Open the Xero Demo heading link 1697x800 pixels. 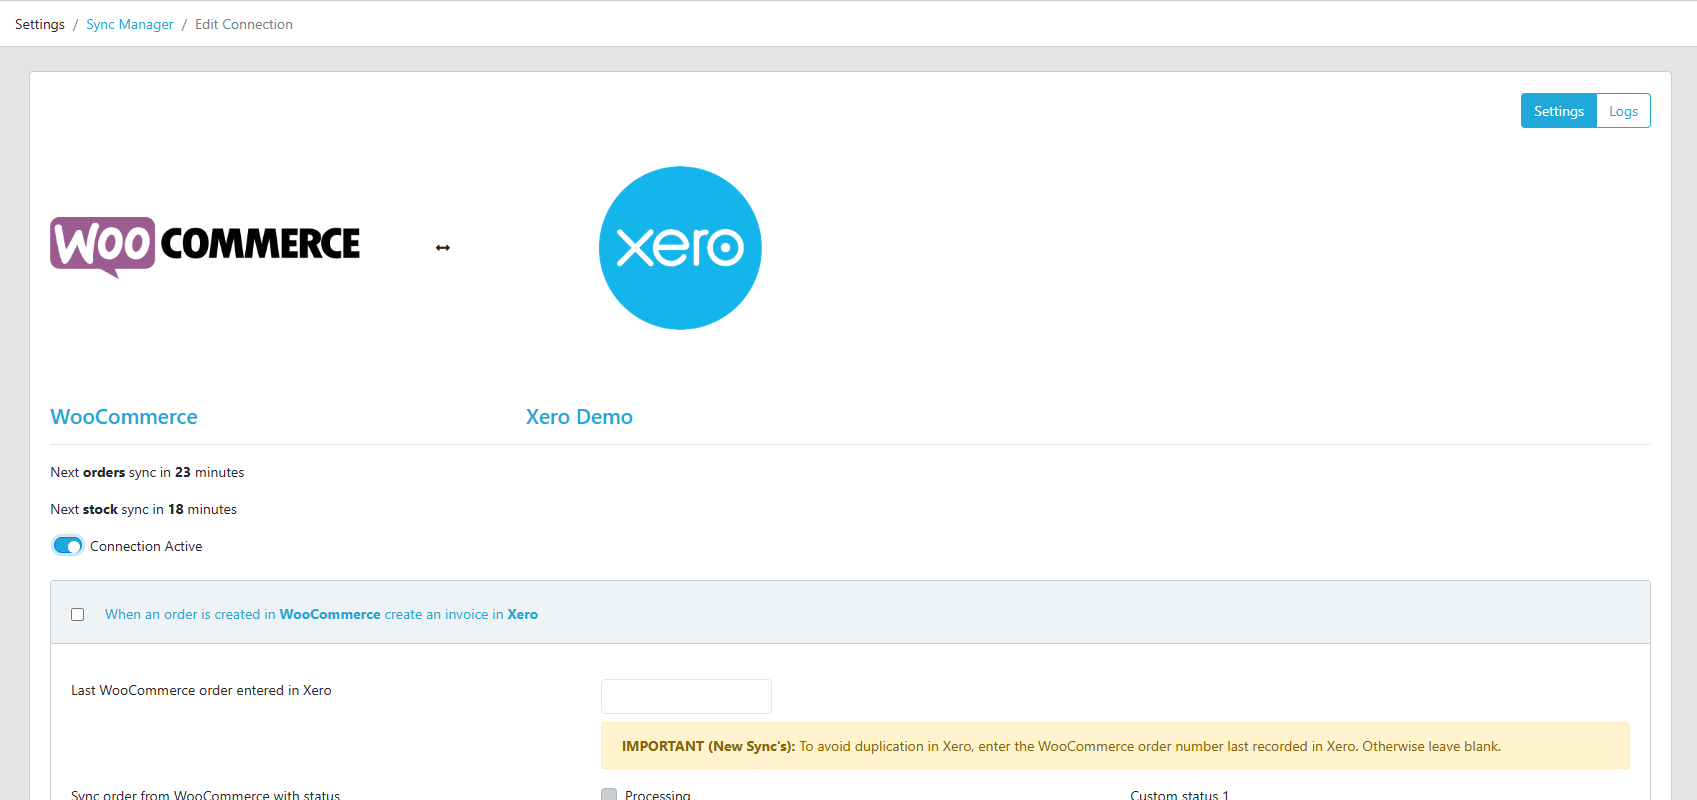pyautogui.click(x=579, y=417)
